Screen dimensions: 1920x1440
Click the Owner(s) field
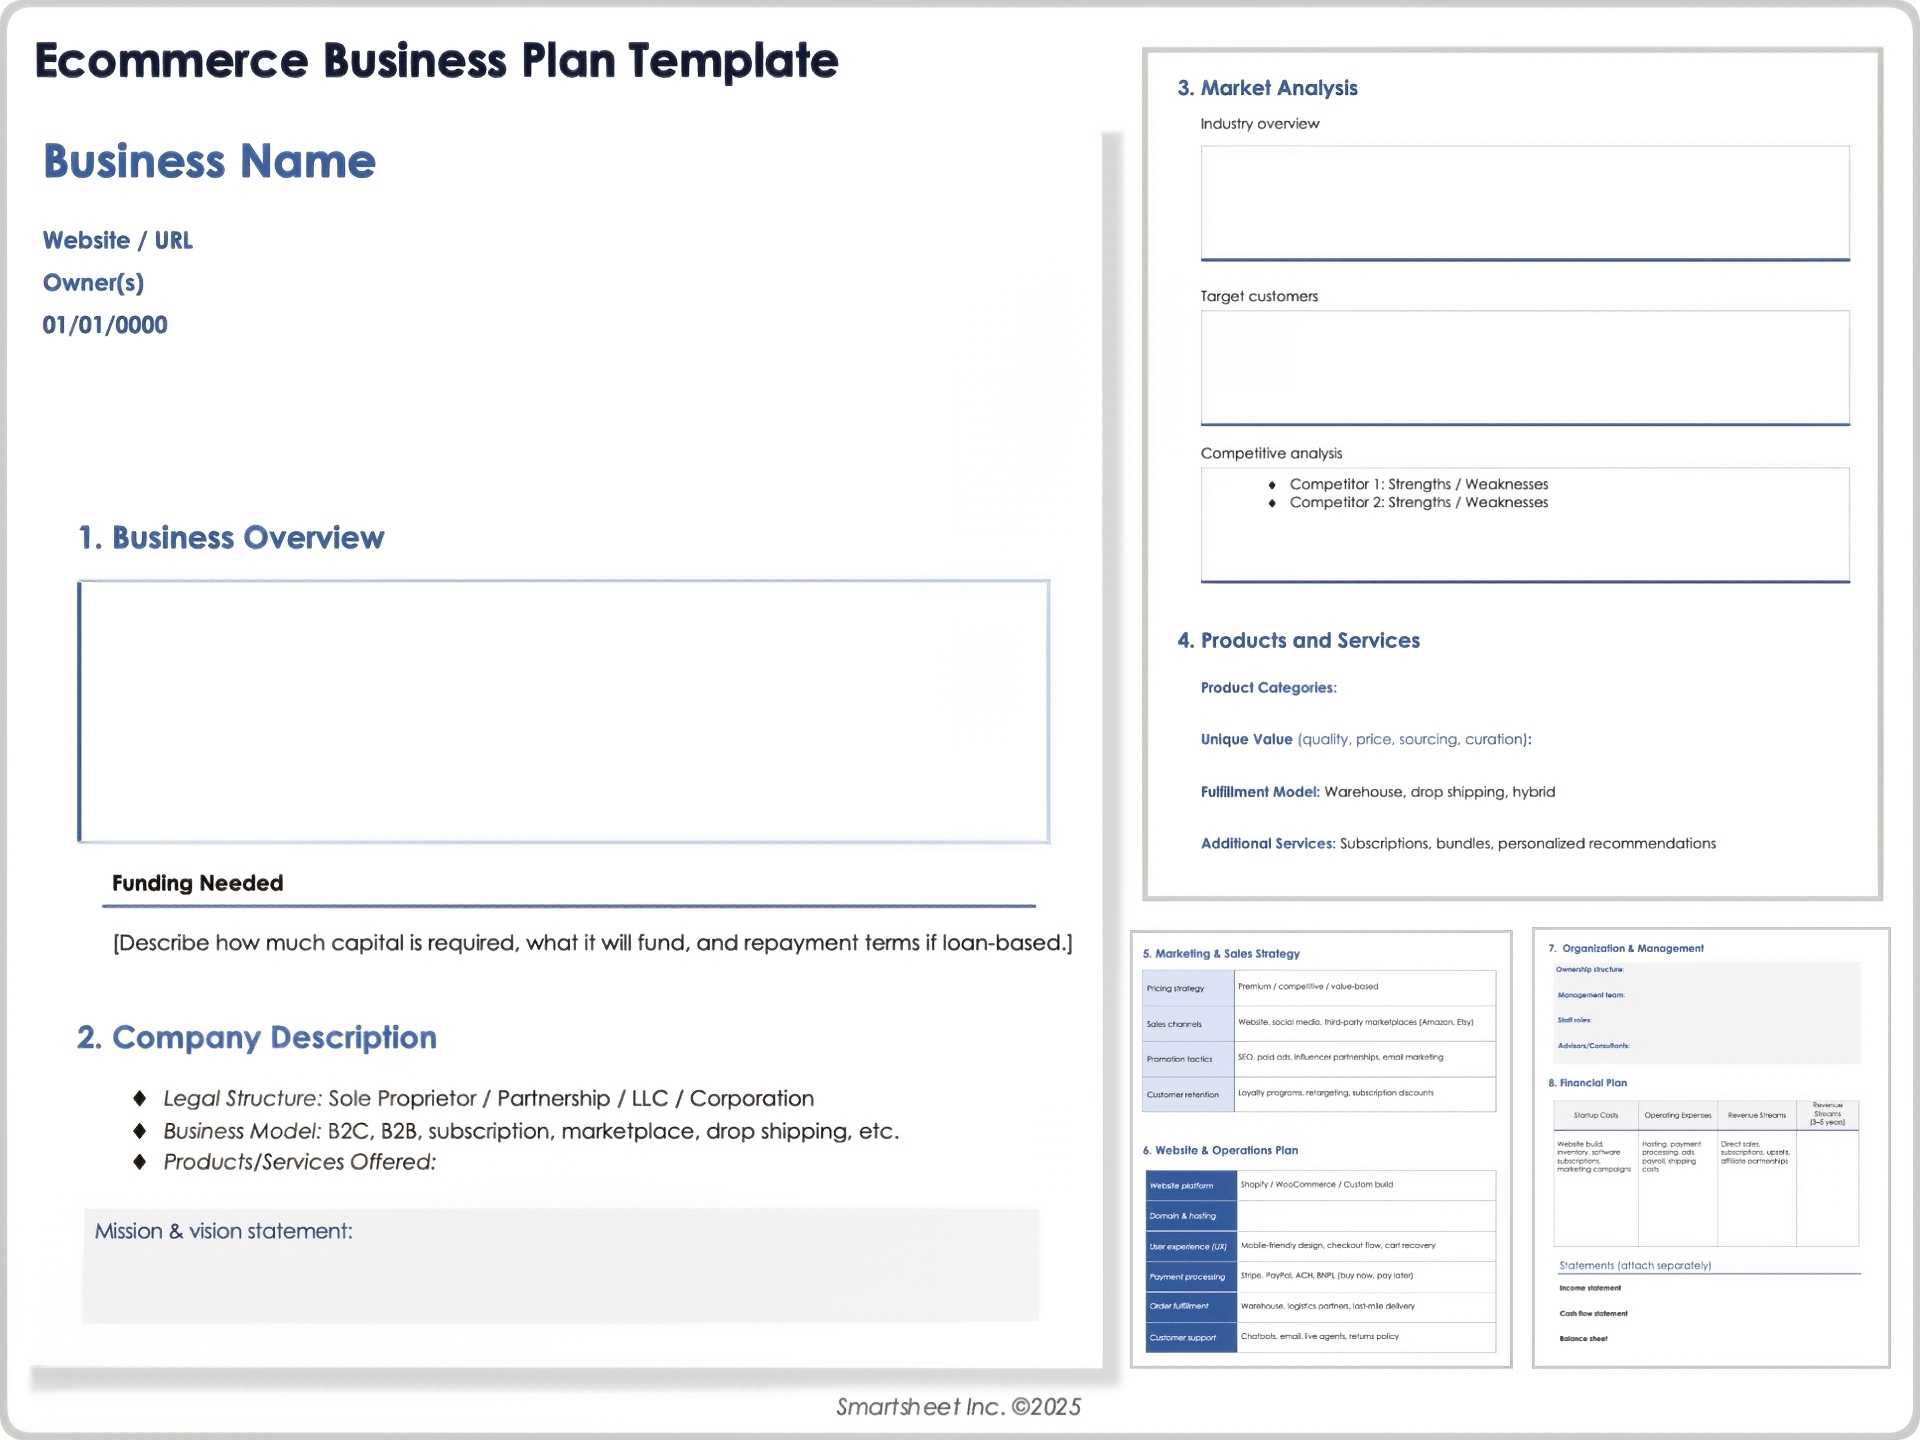pyautogui.click(x=93, y=283)
